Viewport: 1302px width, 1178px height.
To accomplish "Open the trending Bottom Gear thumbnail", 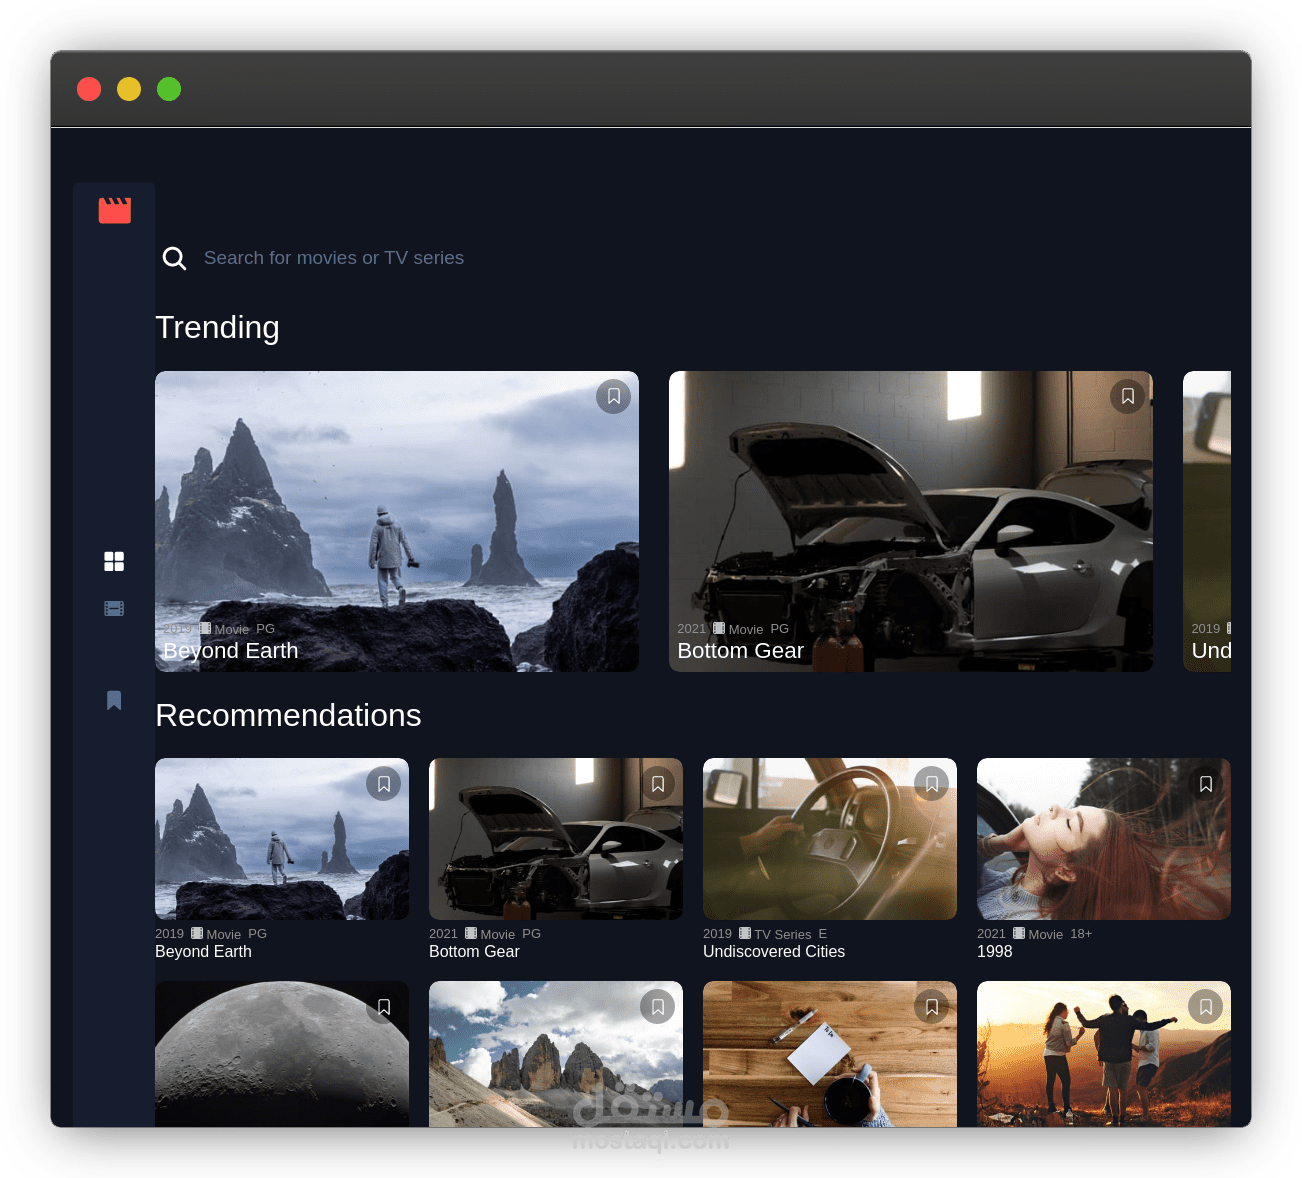I will [911, 521].
